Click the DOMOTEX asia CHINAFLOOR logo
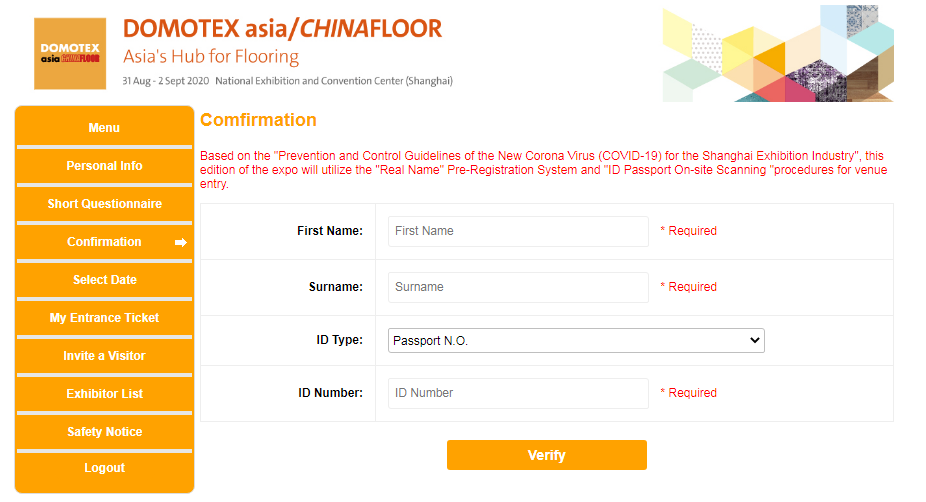This screenshot has width=926, height=502. point(69,53)
